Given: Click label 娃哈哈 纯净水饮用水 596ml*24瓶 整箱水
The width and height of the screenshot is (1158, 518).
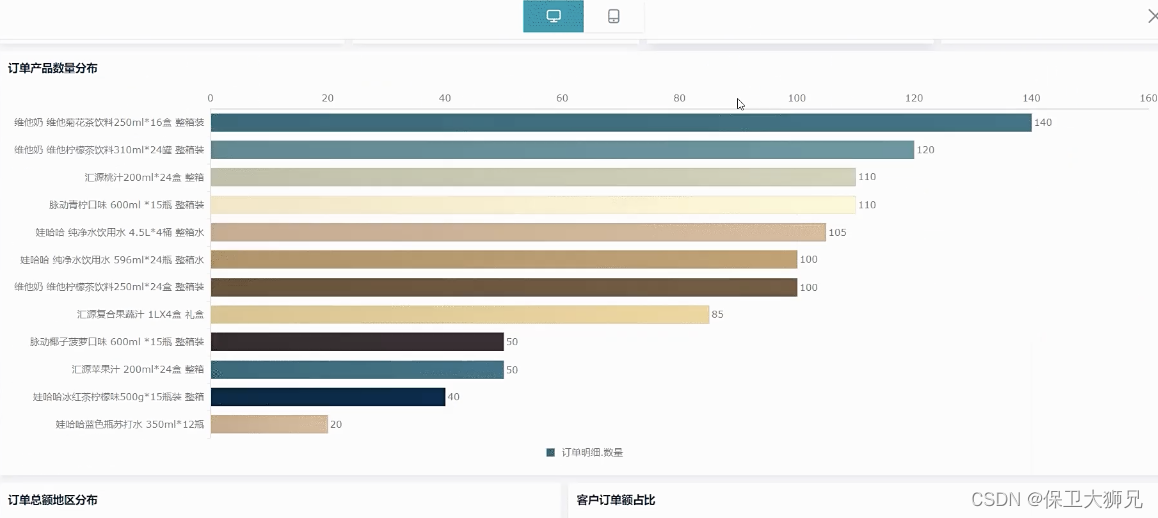Looking at the screenshot, I should click(112, 259).
